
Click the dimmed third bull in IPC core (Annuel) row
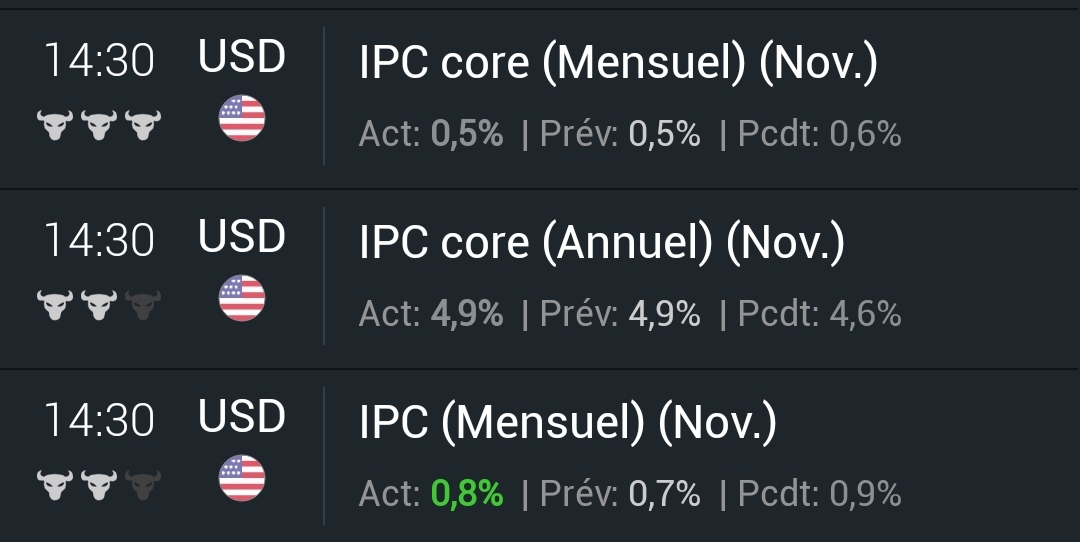tap(143, 305)
